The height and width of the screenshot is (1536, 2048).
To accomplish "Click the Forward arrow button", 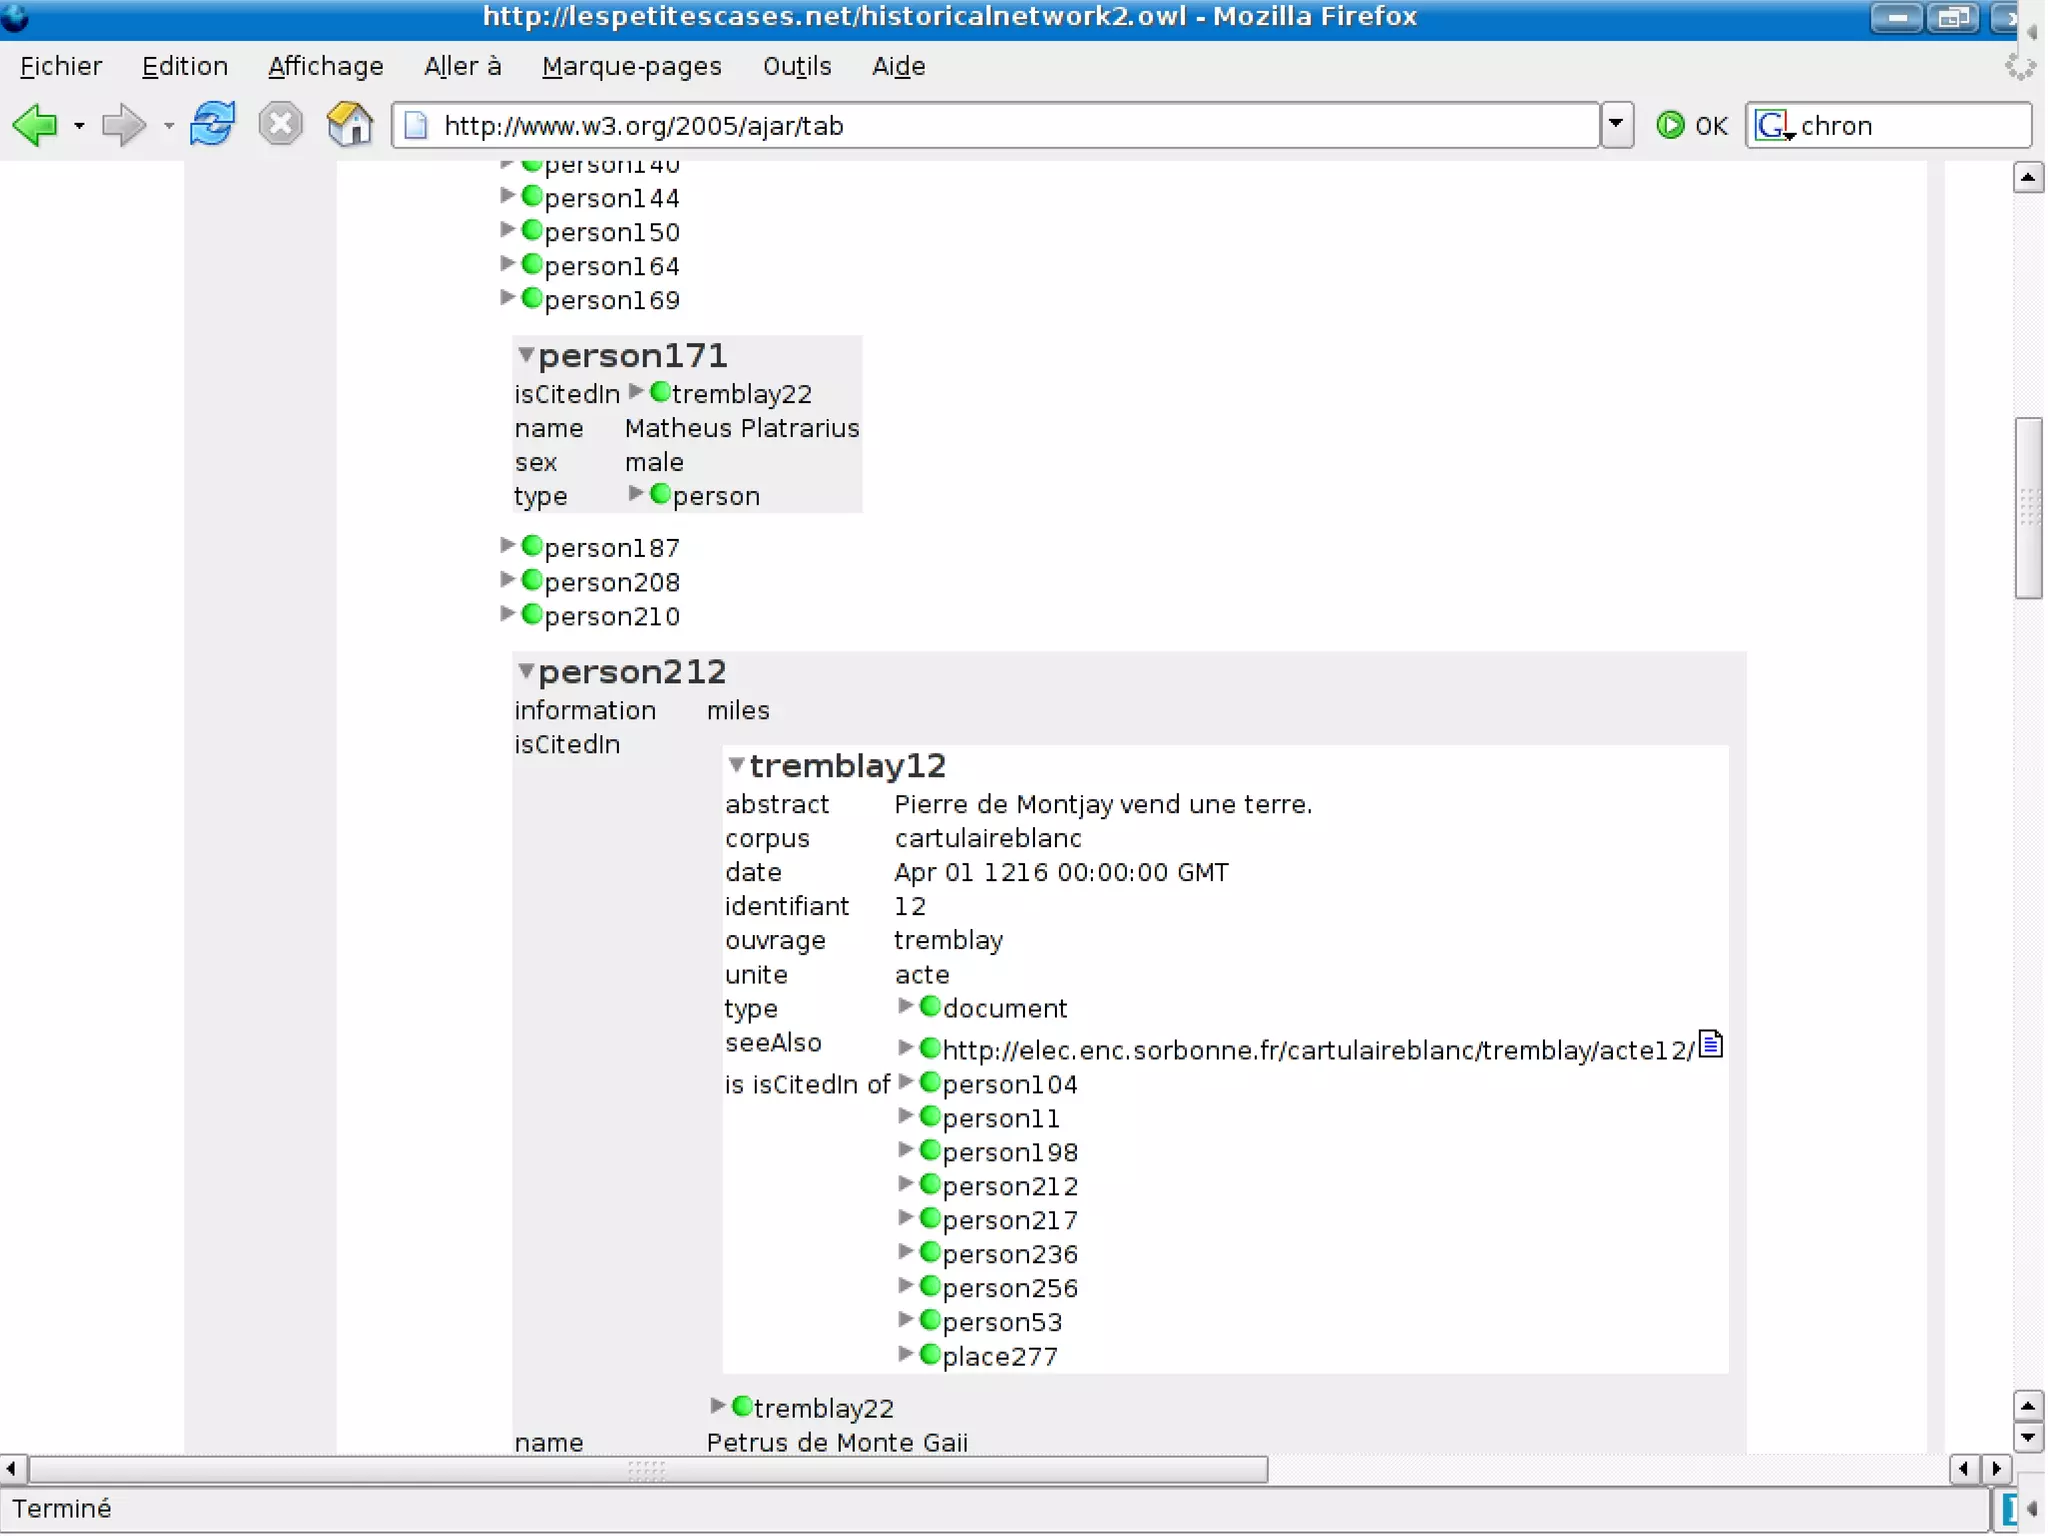I will tap(124, 125).
